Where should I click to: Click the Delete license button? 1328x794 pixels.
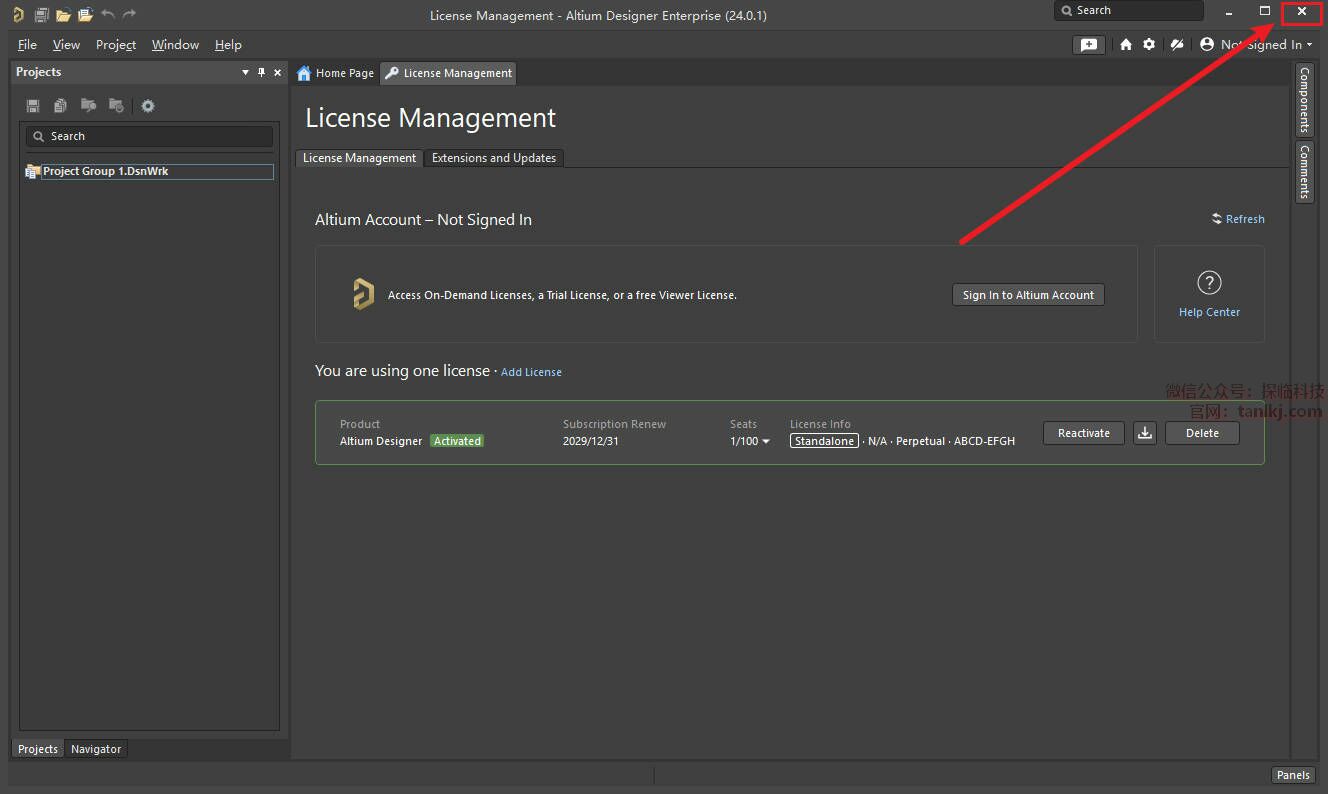[x=1202, y=433]
